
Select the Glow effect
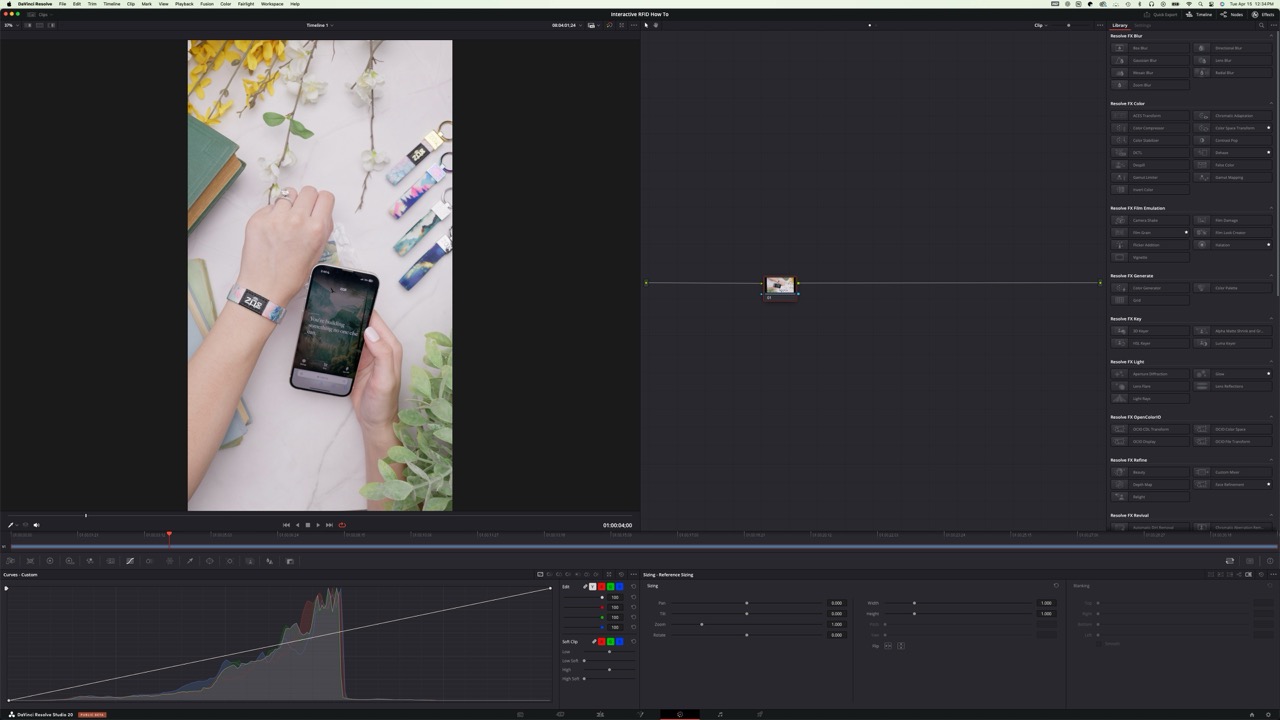click(x=1234, y=374)
